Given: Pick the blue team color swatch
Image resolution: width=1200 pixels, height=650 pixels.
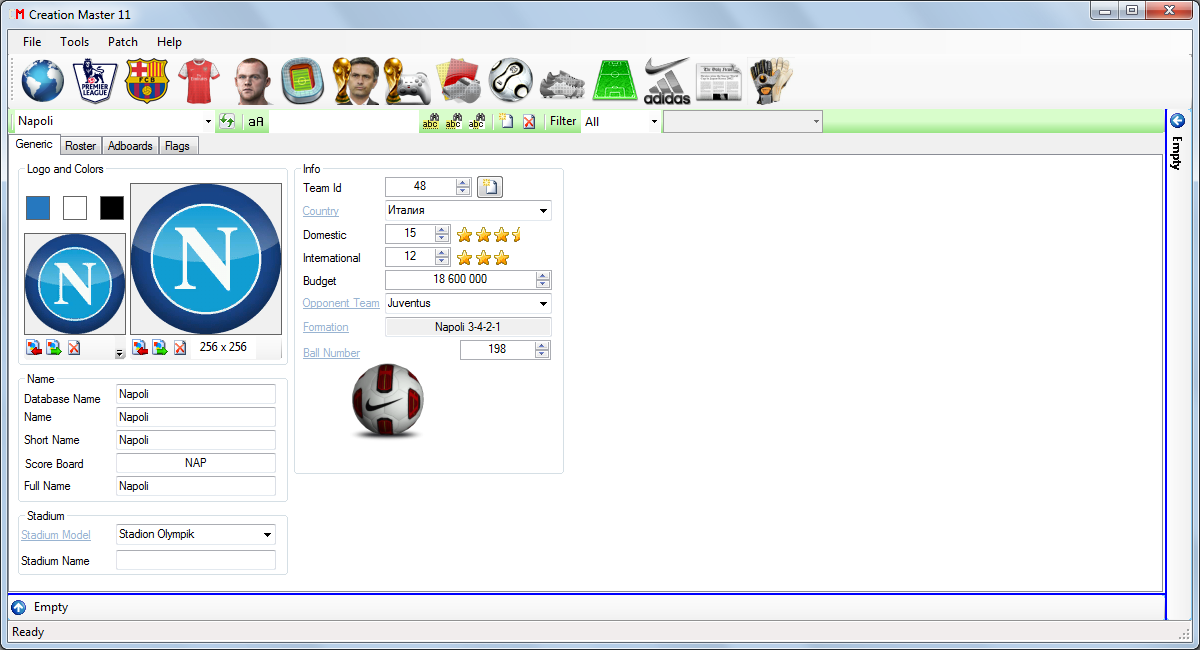Looking at the screenshot, I should click(x=38, y=208).
